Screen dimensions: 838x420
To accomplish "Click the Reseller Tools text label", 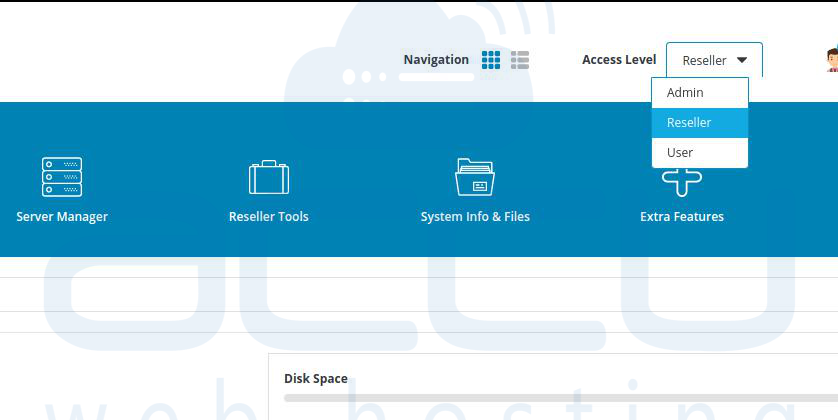I will 269,216.
